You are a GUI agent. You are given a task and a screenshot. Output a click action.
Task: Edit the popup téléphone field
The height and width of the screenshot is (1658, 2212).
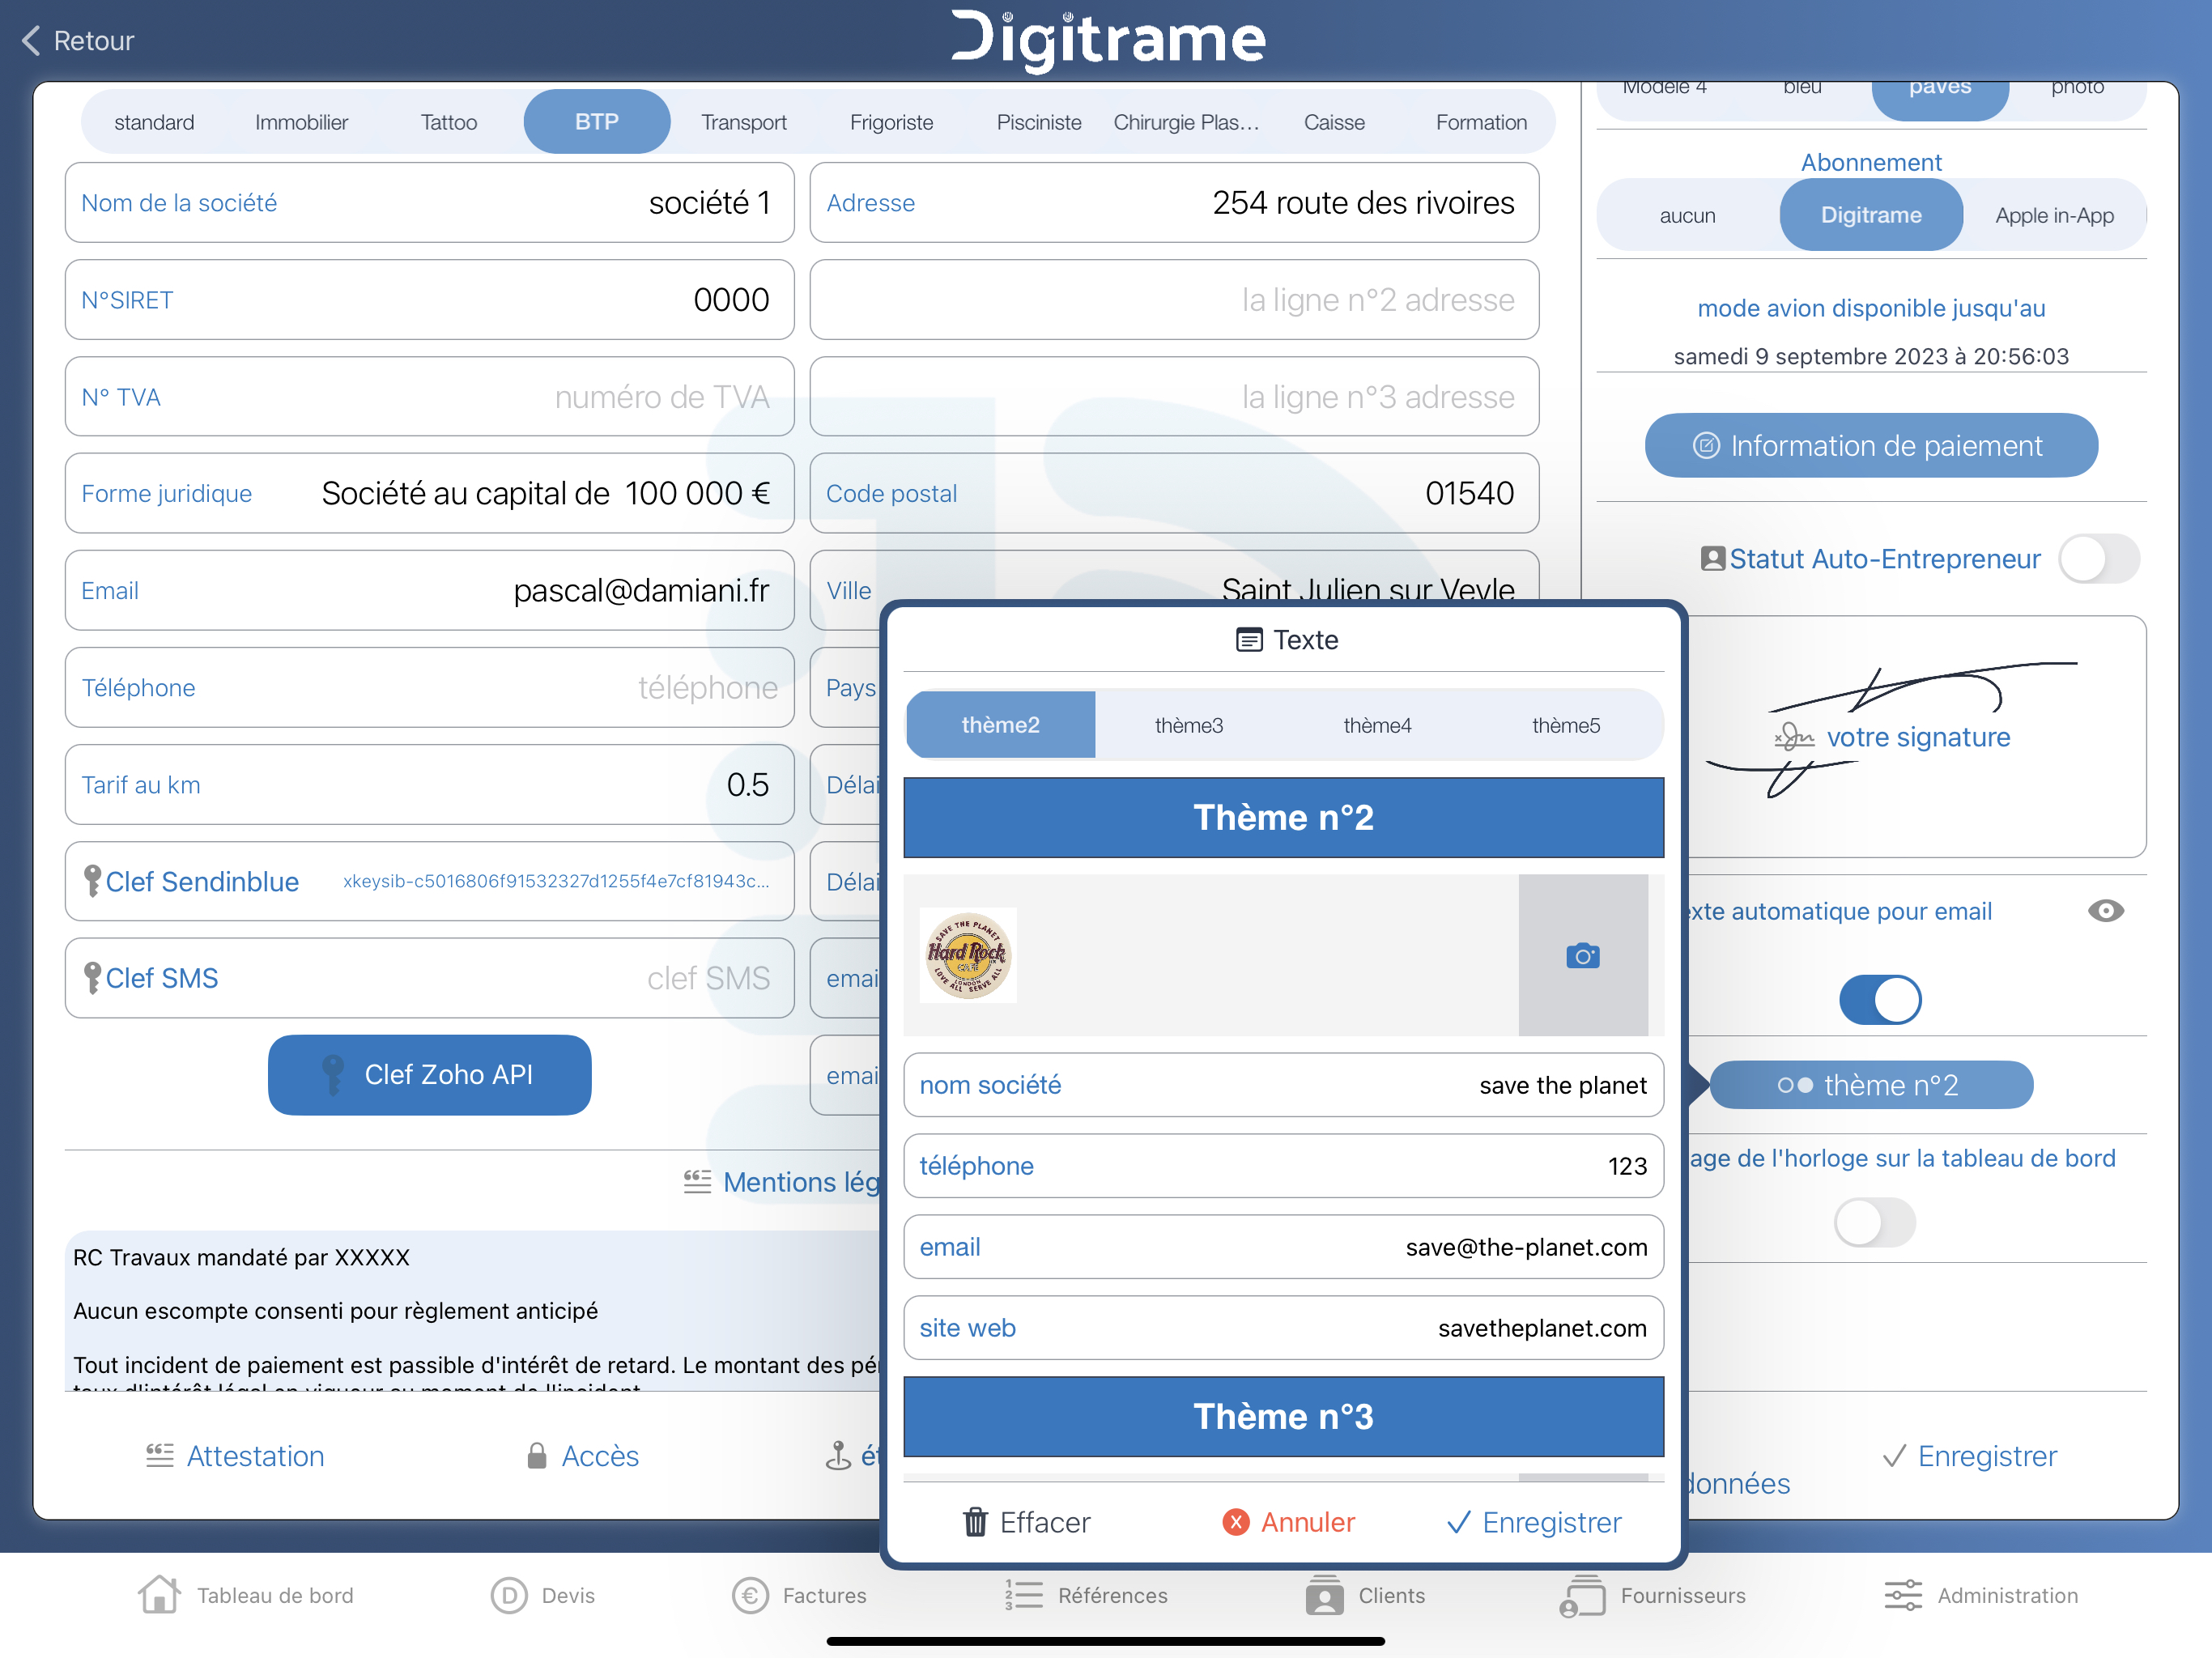1283,1166
